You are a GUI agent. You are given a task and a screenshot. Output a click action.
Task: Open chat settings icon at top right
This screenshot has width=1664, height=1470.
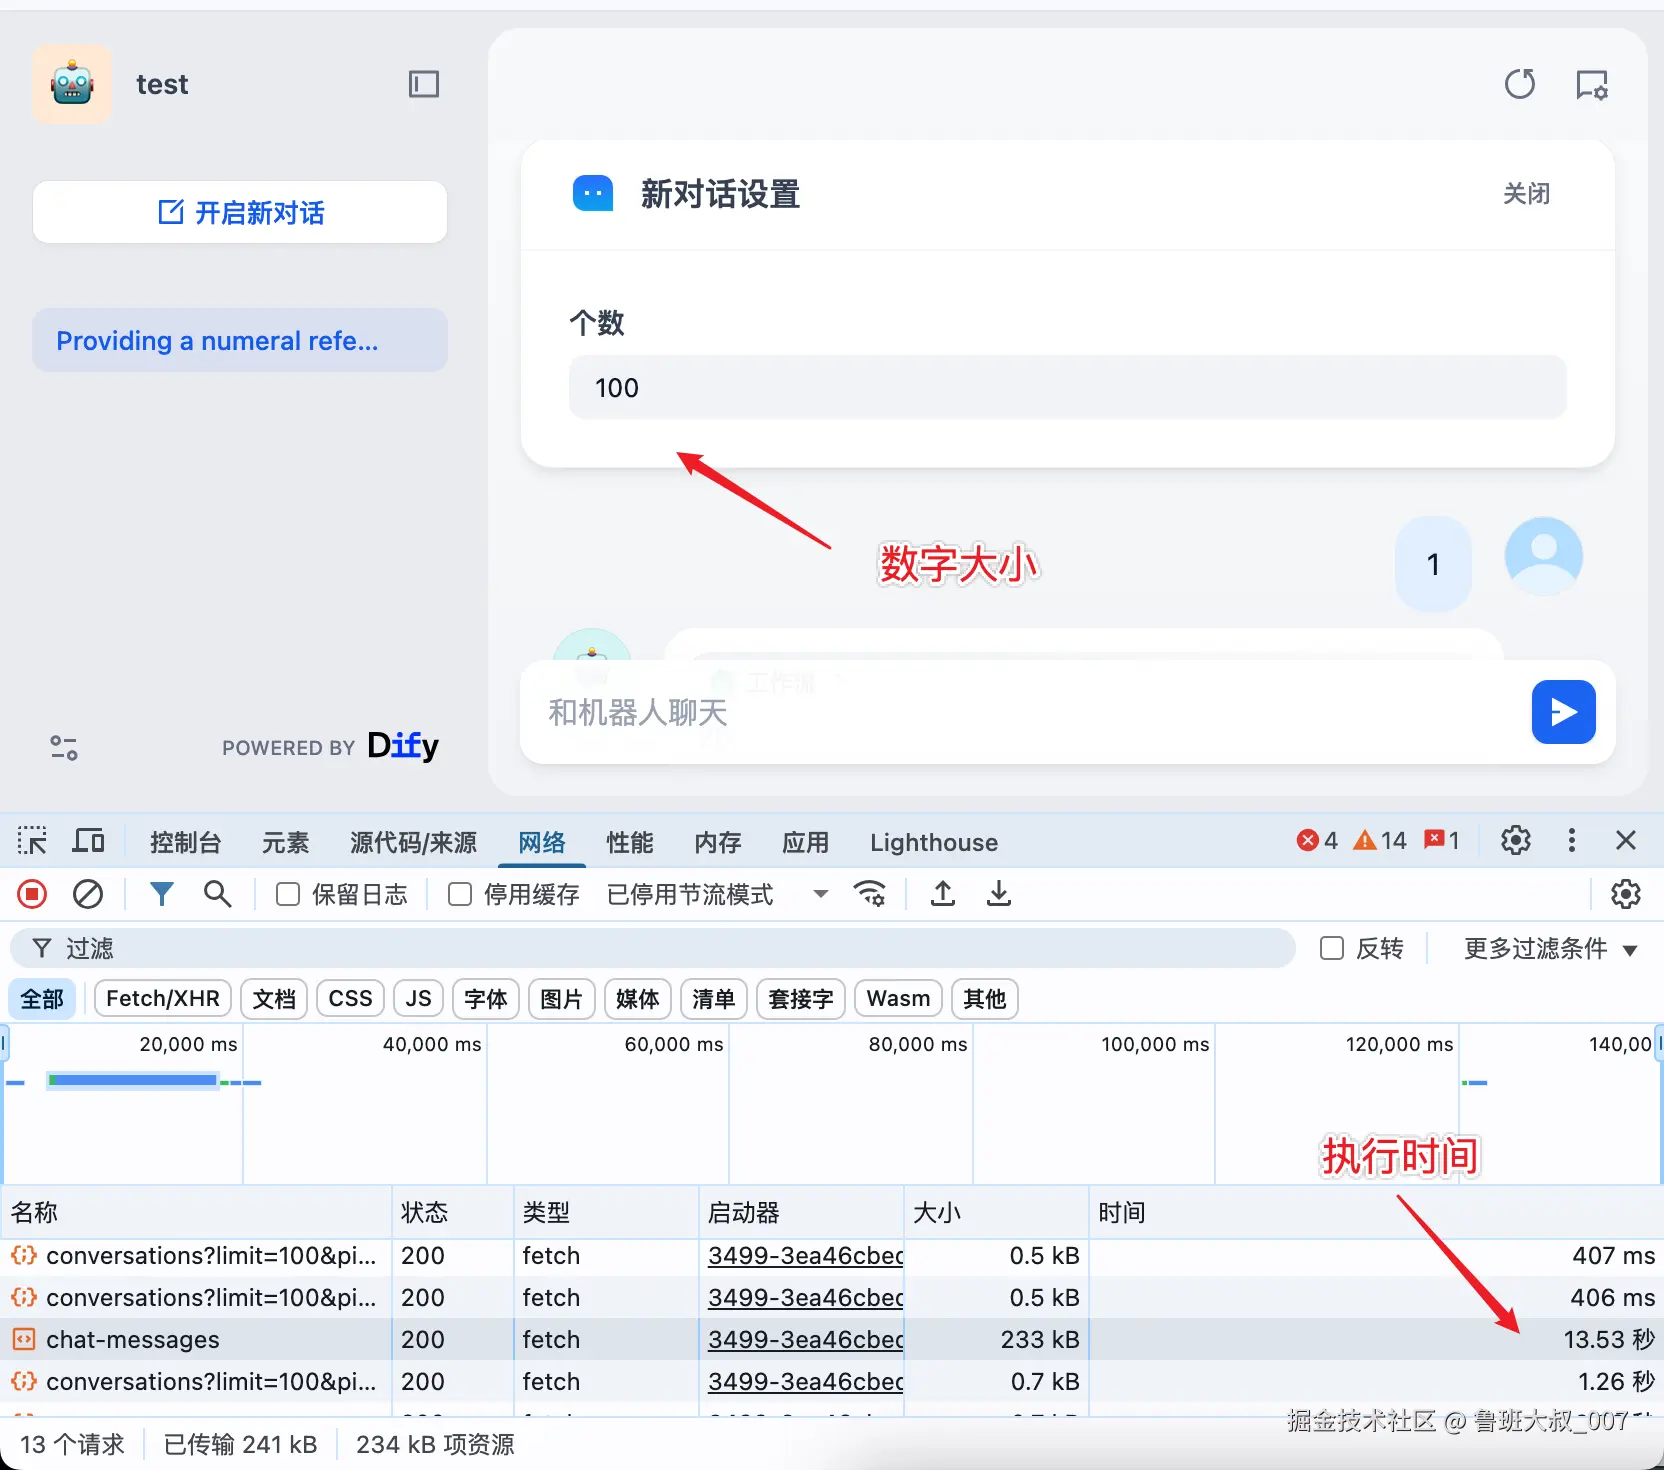(1592, 85)
